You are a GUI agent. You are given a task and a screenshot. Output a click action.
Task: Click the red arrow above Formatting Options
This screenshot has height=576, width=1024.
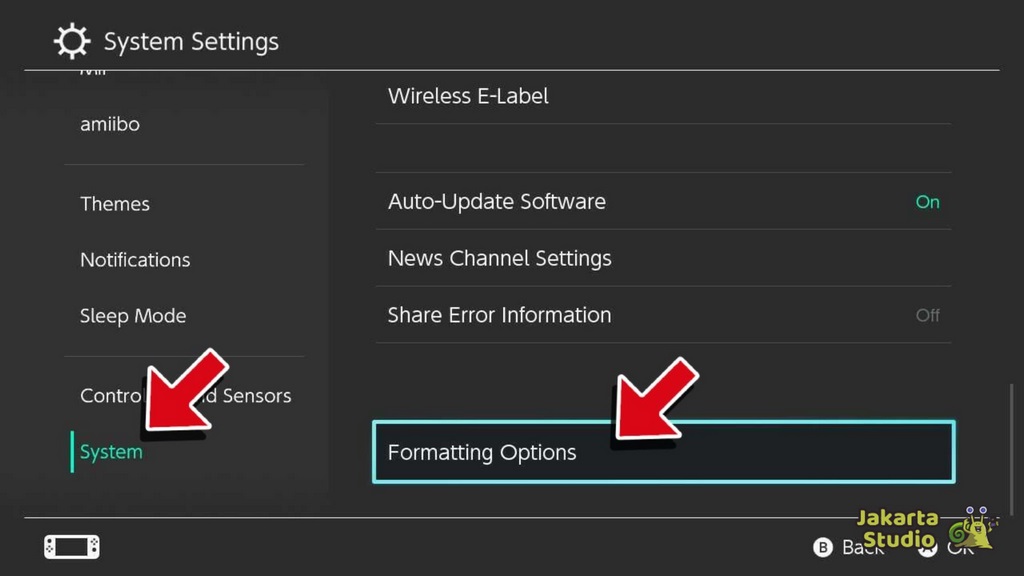654,400
